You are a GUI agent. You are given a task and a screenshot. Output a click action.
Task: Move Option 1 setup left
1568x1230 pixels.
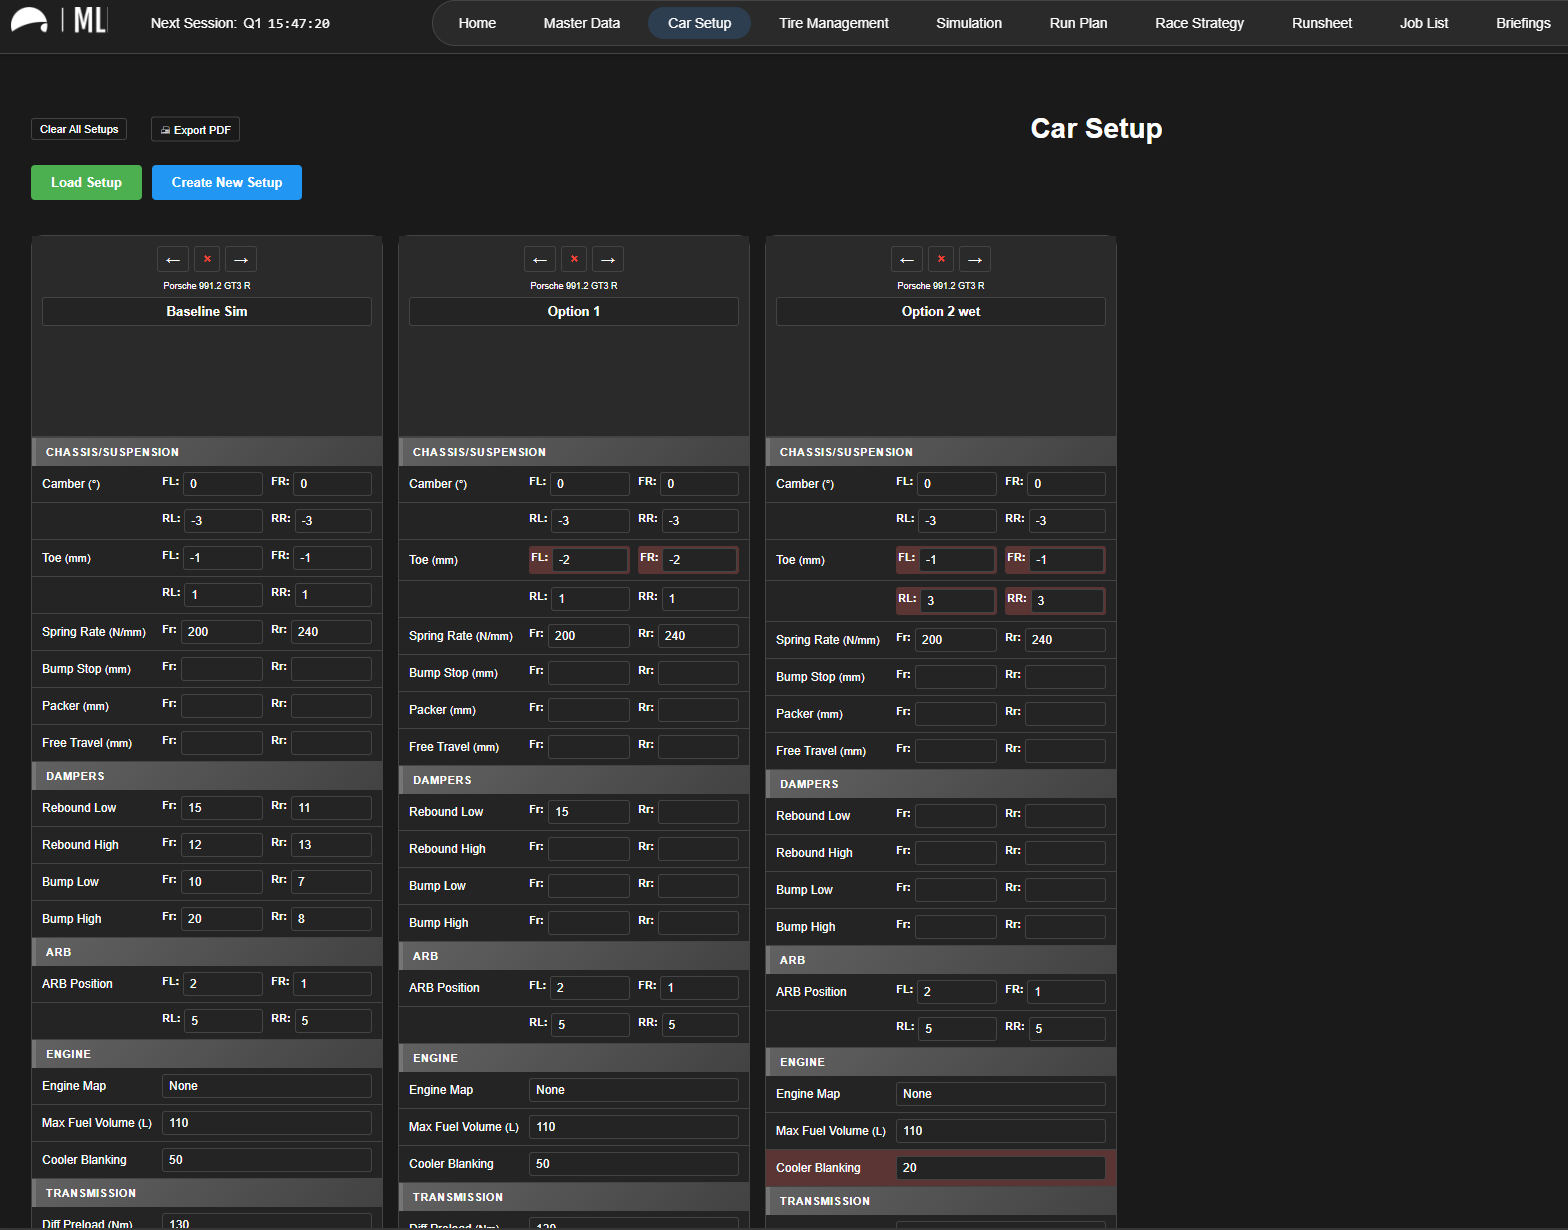(x=540, y=259)
